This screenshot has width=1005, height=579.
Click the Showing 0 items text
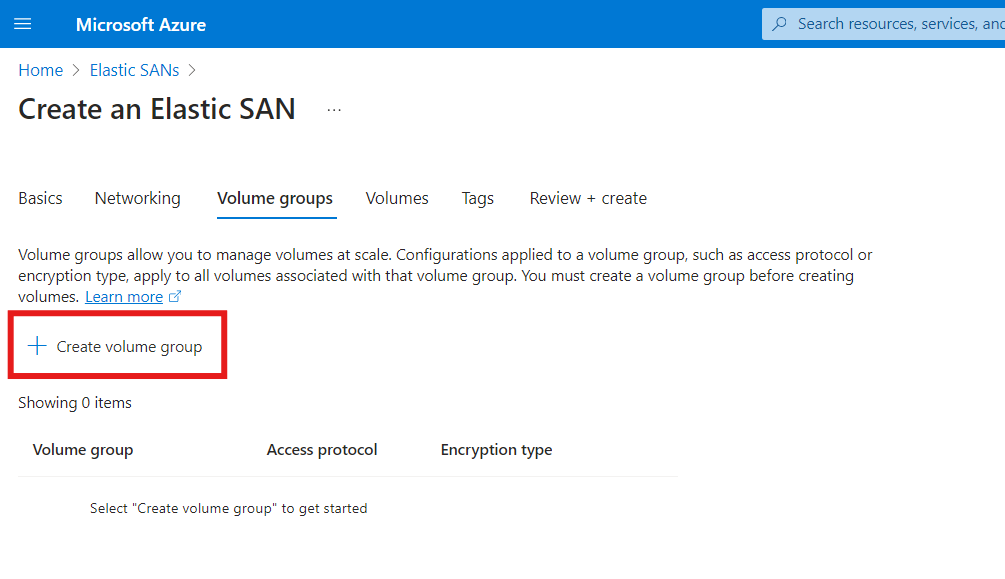[75, 403]
